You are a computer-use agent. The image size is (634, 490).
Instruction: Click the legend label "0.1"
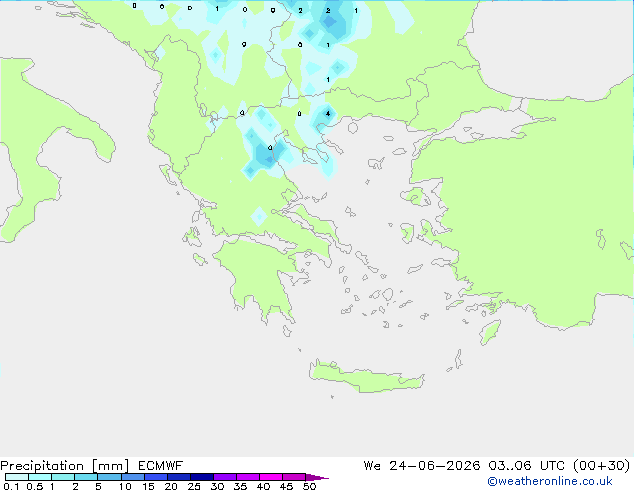click(11, 486)
